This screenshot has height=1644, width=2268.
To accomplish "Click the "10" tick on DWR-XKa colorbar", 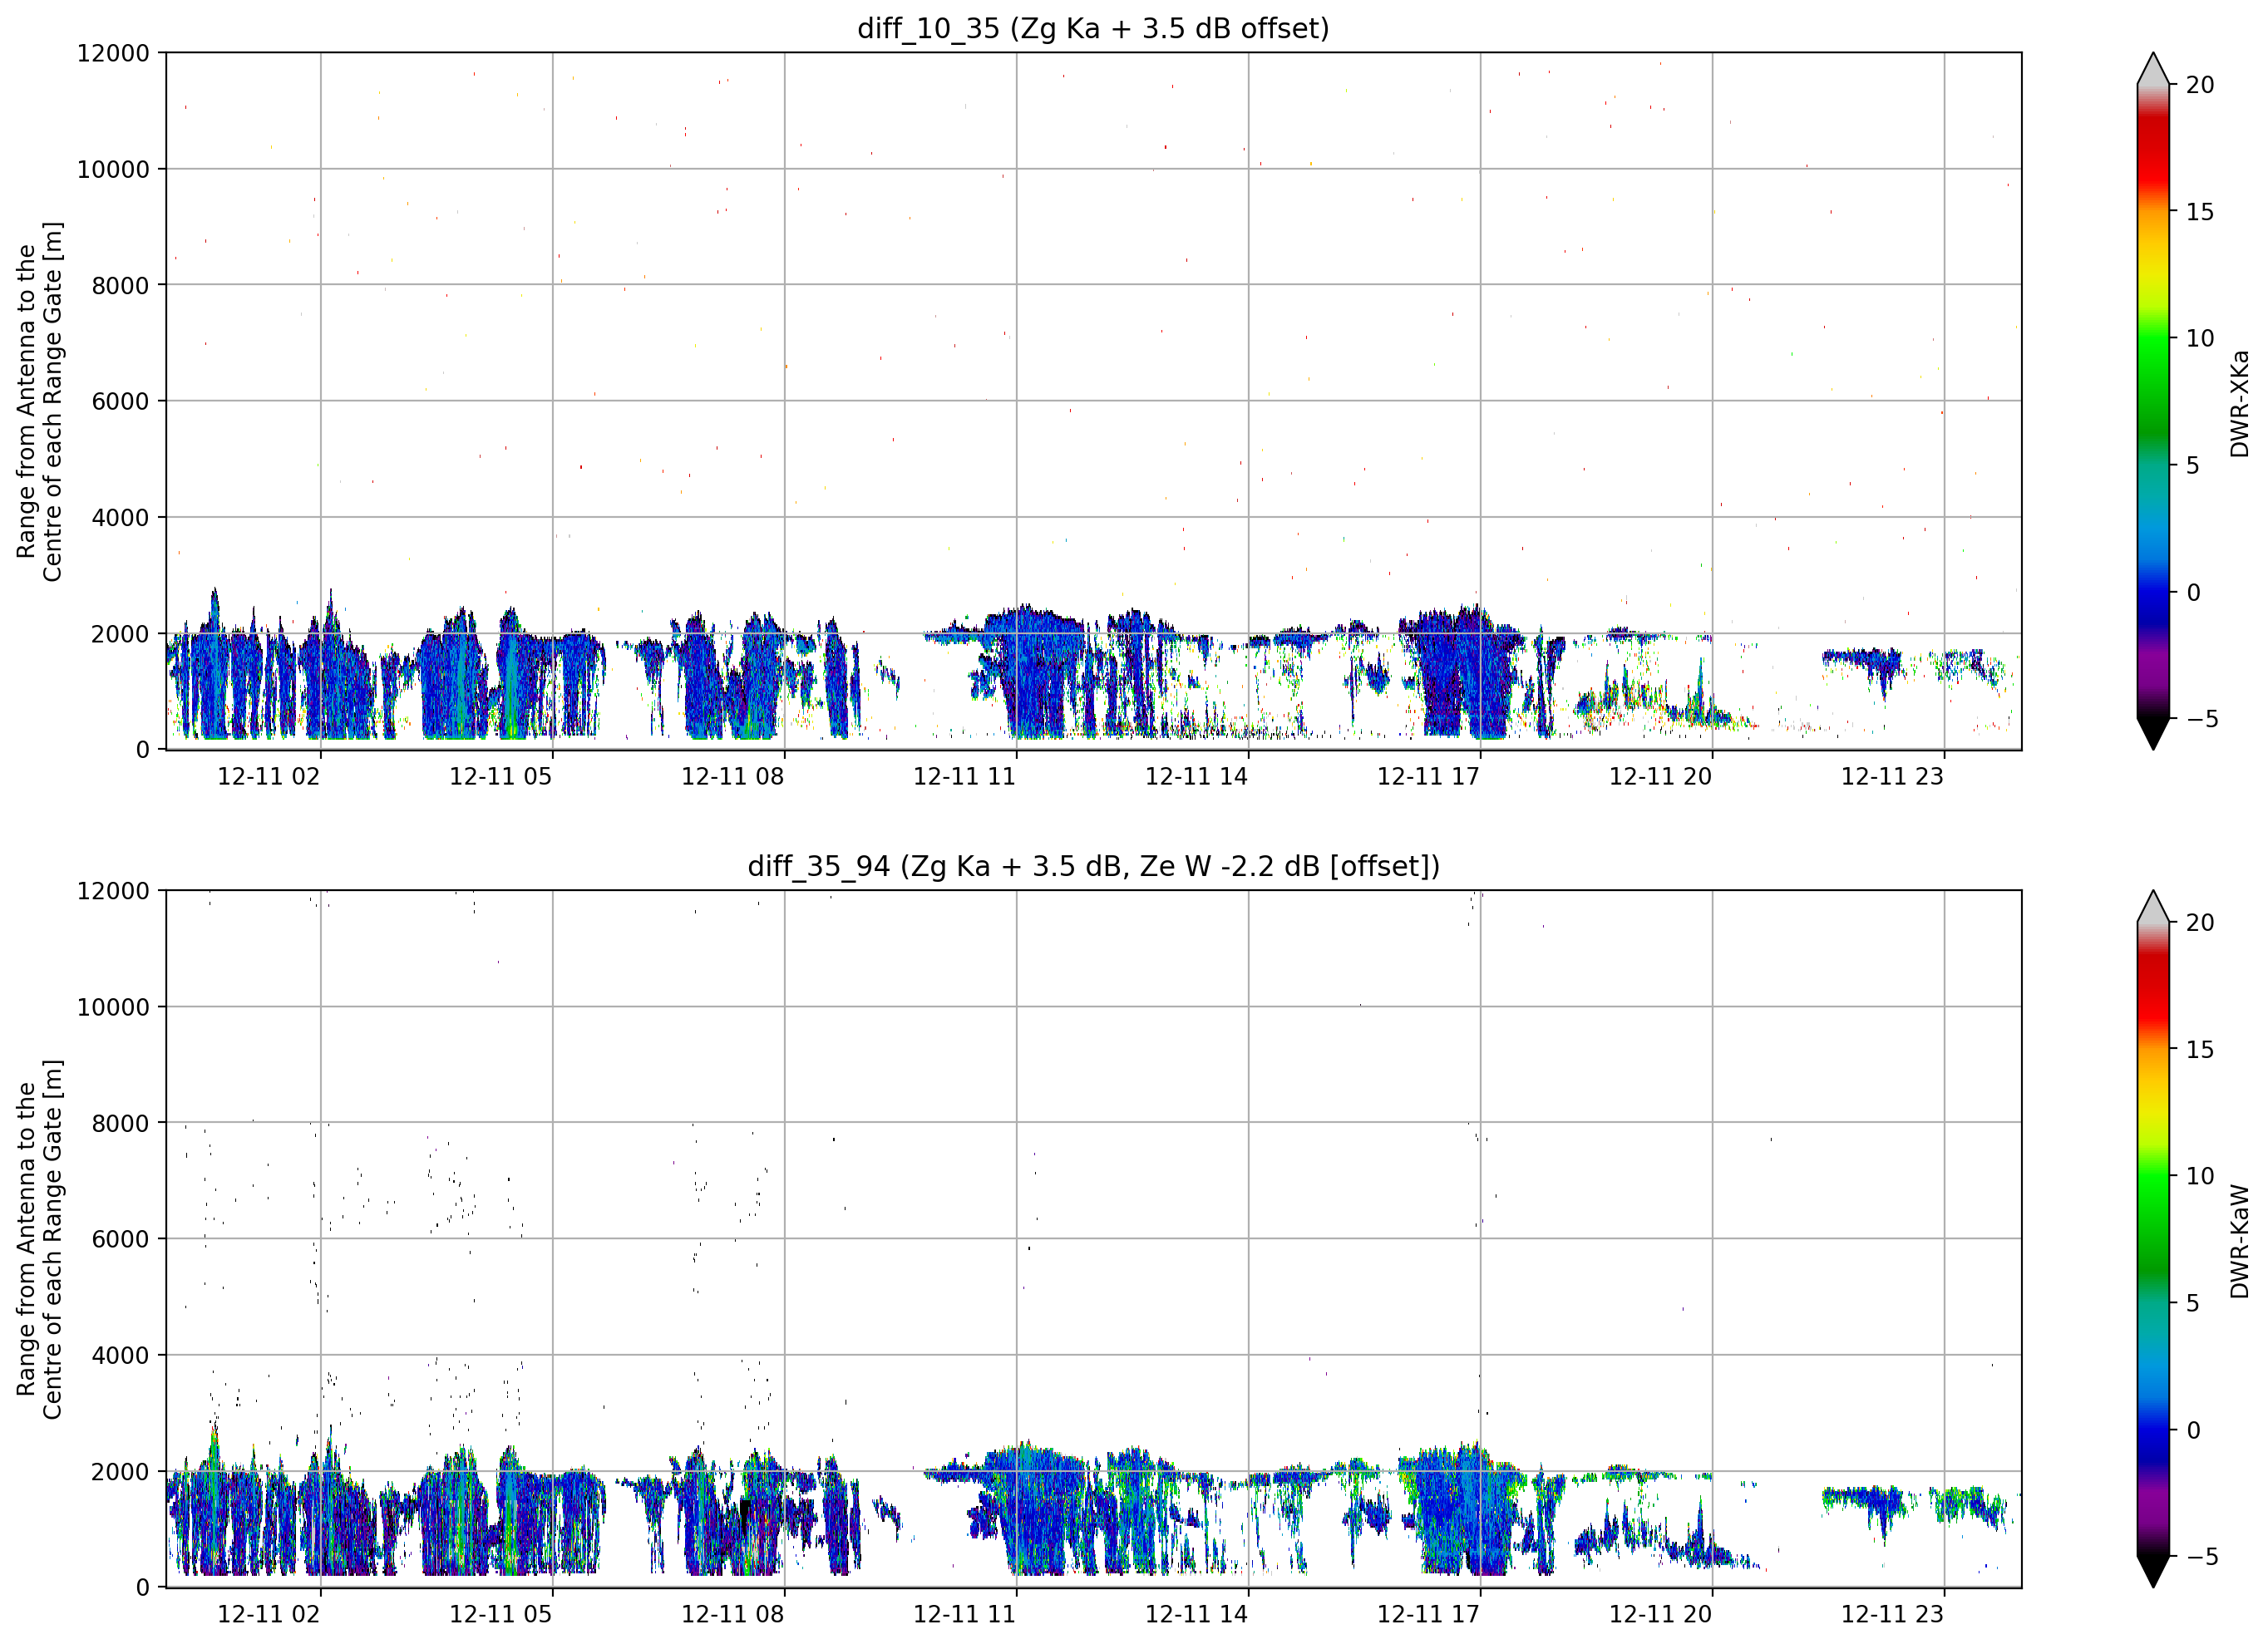I will coord(2199,338).
